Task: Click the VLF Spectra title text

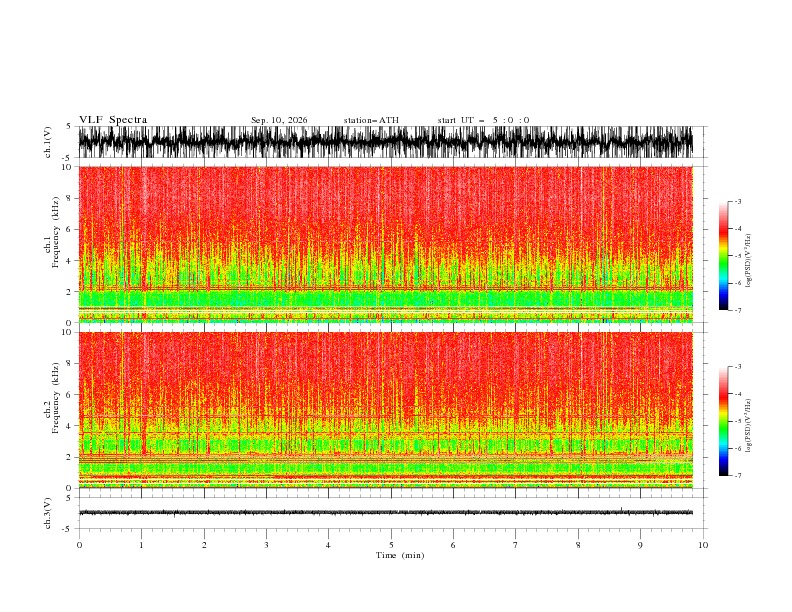Action: pyautogui.click(x=113, y=120)
